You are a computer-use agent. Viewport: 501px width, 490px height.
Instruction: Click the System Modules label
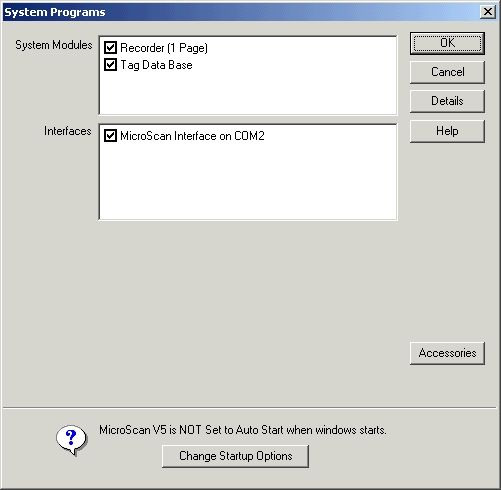click(x=54, y=45)
